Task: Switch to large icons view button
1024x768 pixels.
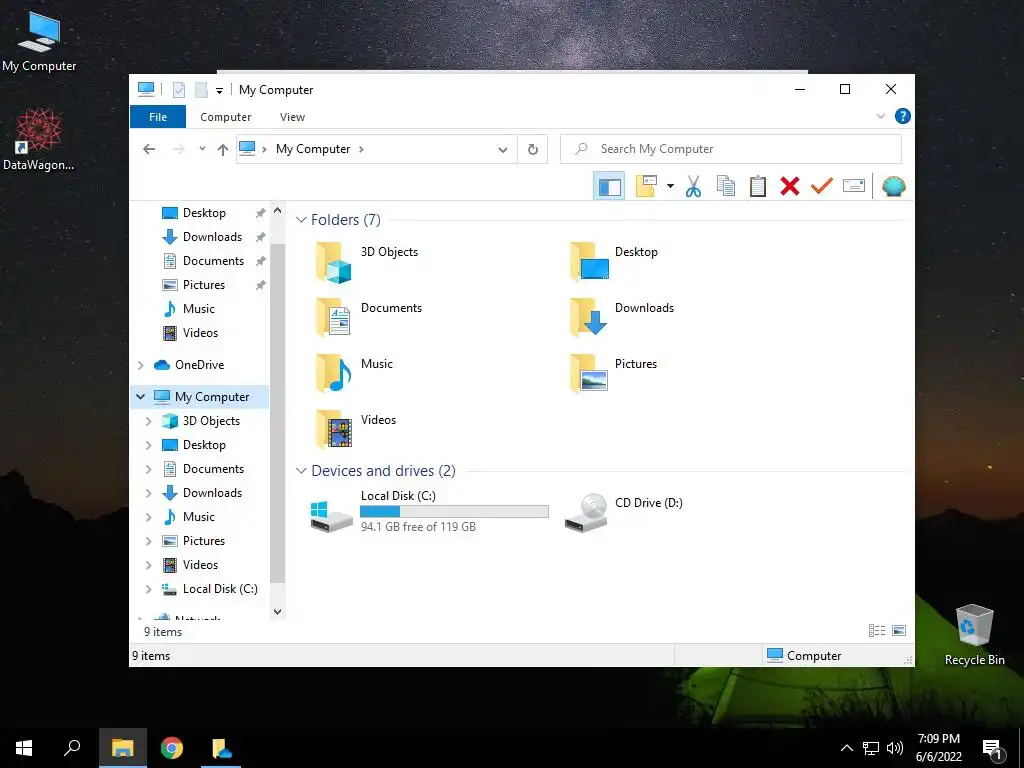Action: point(899,631)
